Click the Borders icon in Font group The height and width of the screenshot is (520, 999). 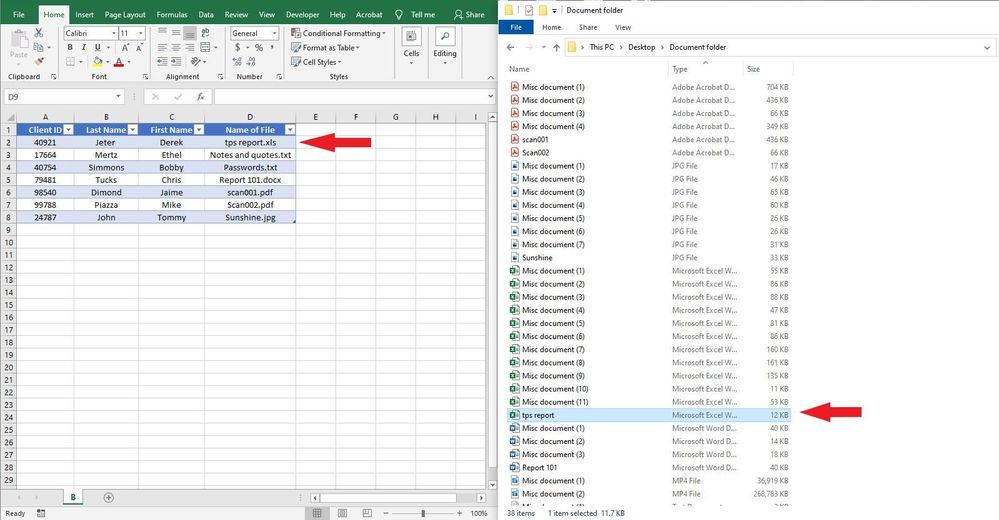(x=70, y=62)
